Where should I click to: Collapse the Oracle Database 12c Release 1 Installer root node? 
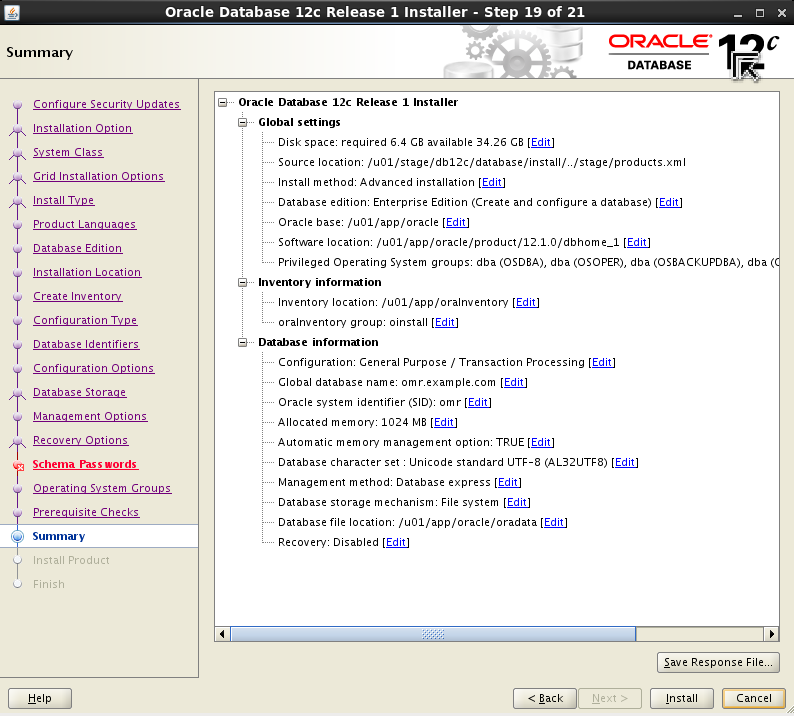coord(222,102)
